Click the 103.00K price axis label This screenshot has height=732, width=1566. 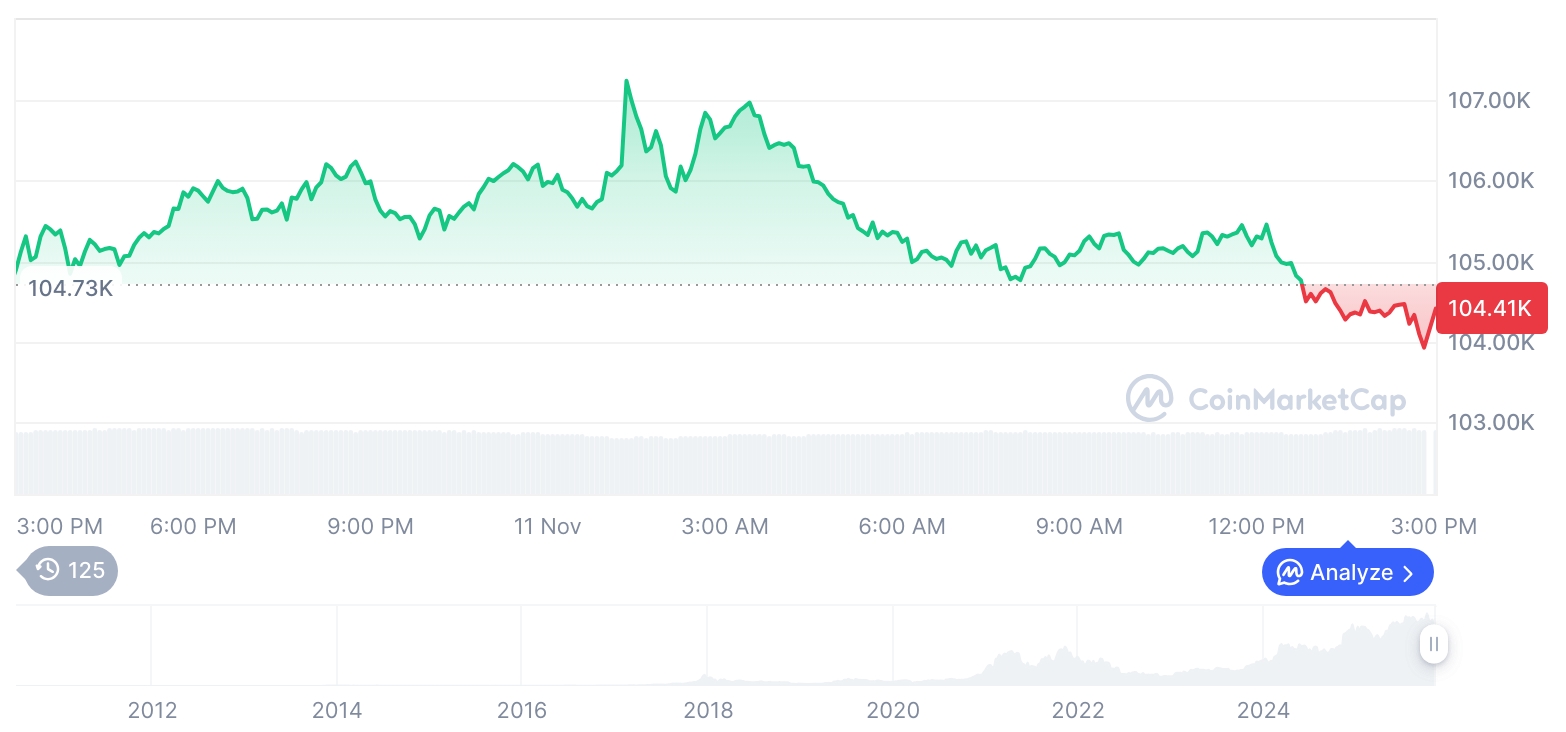[1490, 423]
